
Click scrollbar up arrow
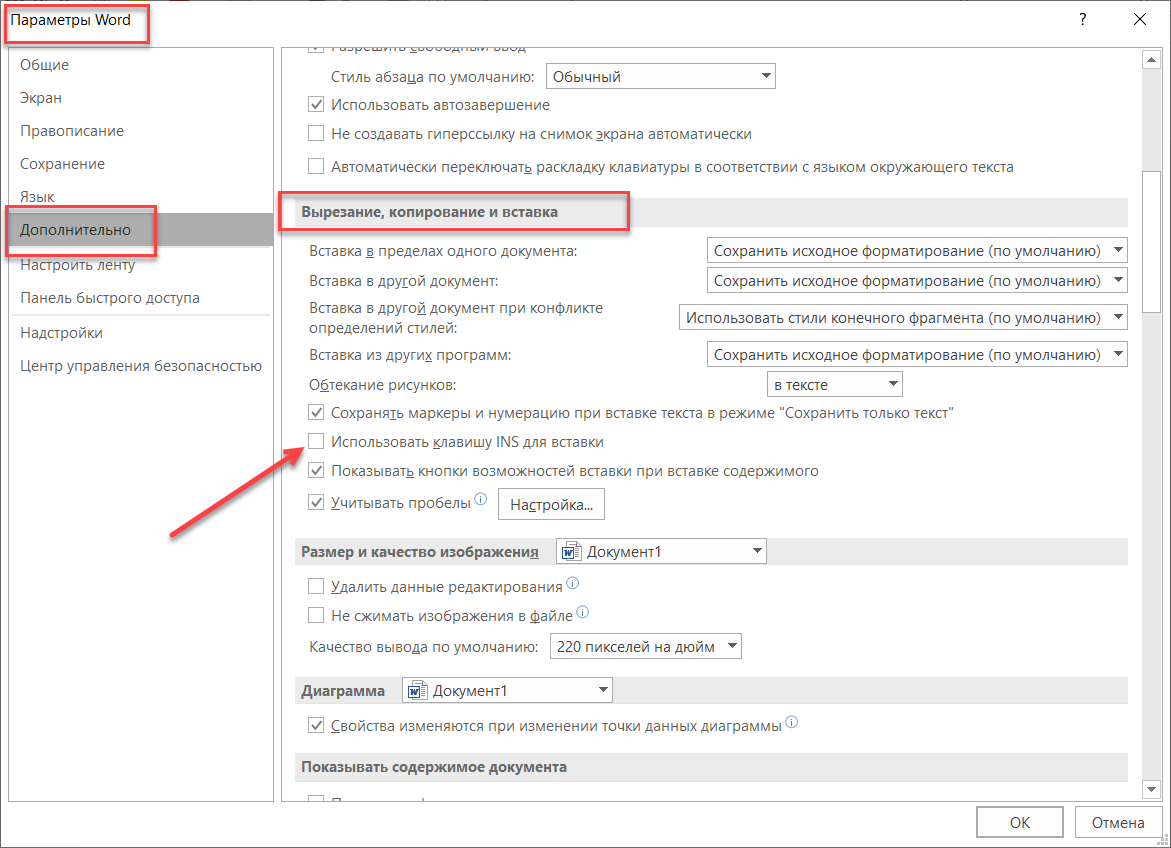pyautogui.click(x=1151, y=59)
